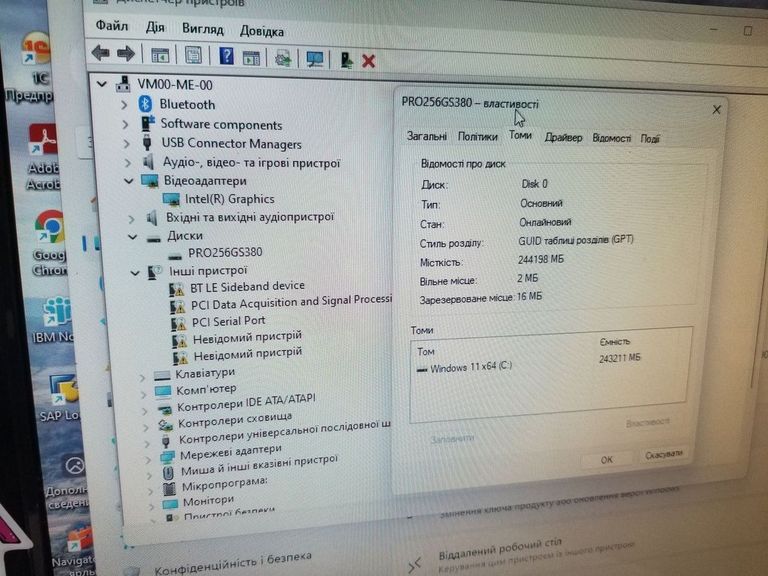Click the red X uninstall device icon
768x576 pixels.
[x=368, y=61]
